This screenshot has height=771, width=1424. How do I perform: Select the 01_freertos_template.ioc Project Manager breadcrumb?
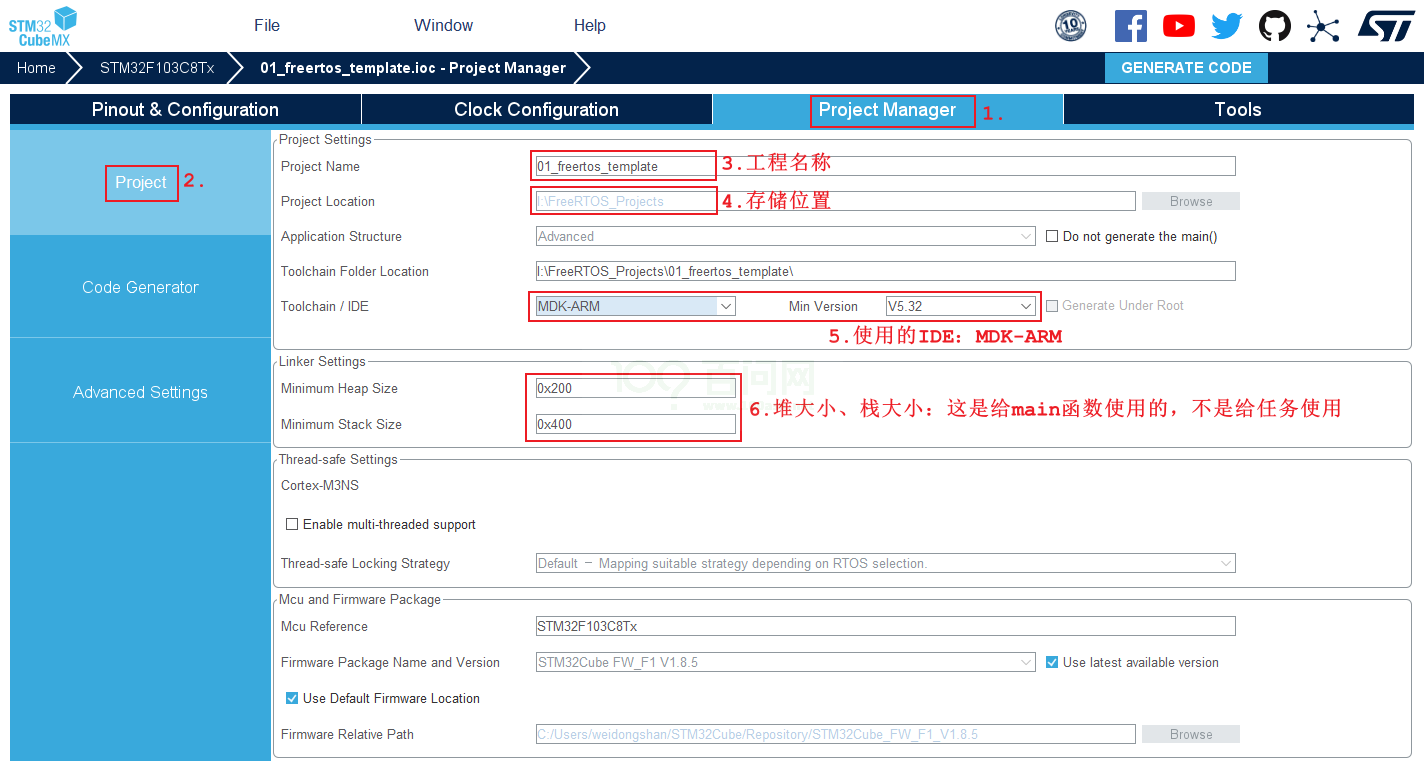coord(413,68)
